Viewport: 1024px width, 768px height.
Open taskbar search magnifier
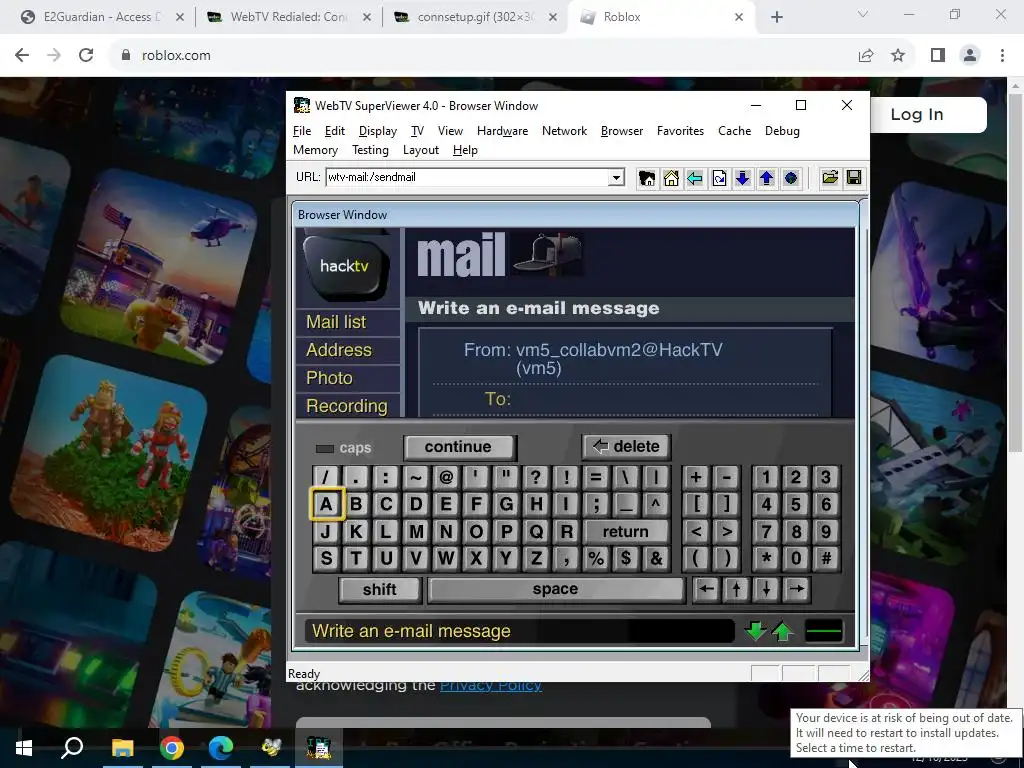(x=72, y=748)
